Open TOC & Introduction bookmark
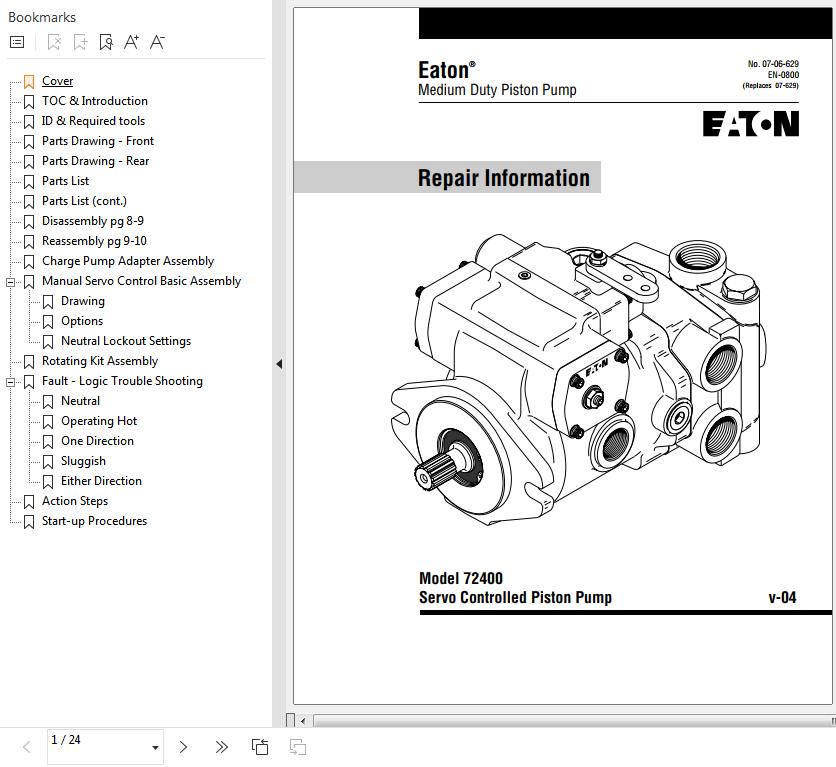This screenshot has height=767, width=836. [x=95, y=101]
